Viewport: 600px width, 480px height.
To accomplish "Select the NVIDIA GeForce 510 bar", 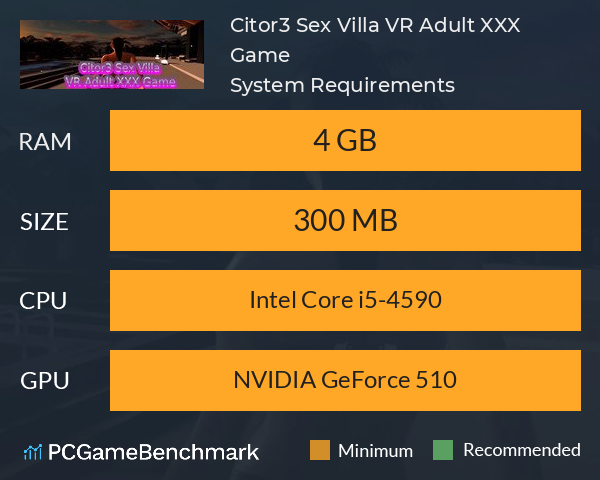I will coord(345,380).
